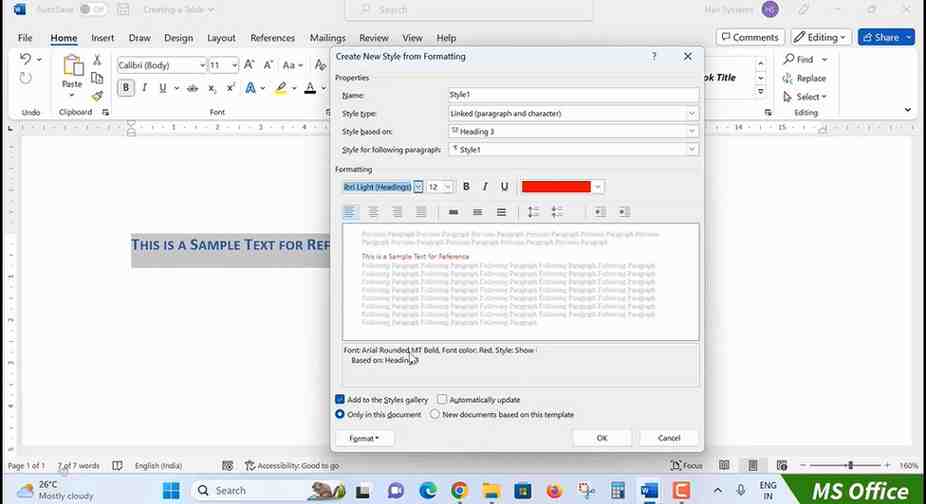Uncheck Add to the Styles gallery

click(x=341, y=400)
